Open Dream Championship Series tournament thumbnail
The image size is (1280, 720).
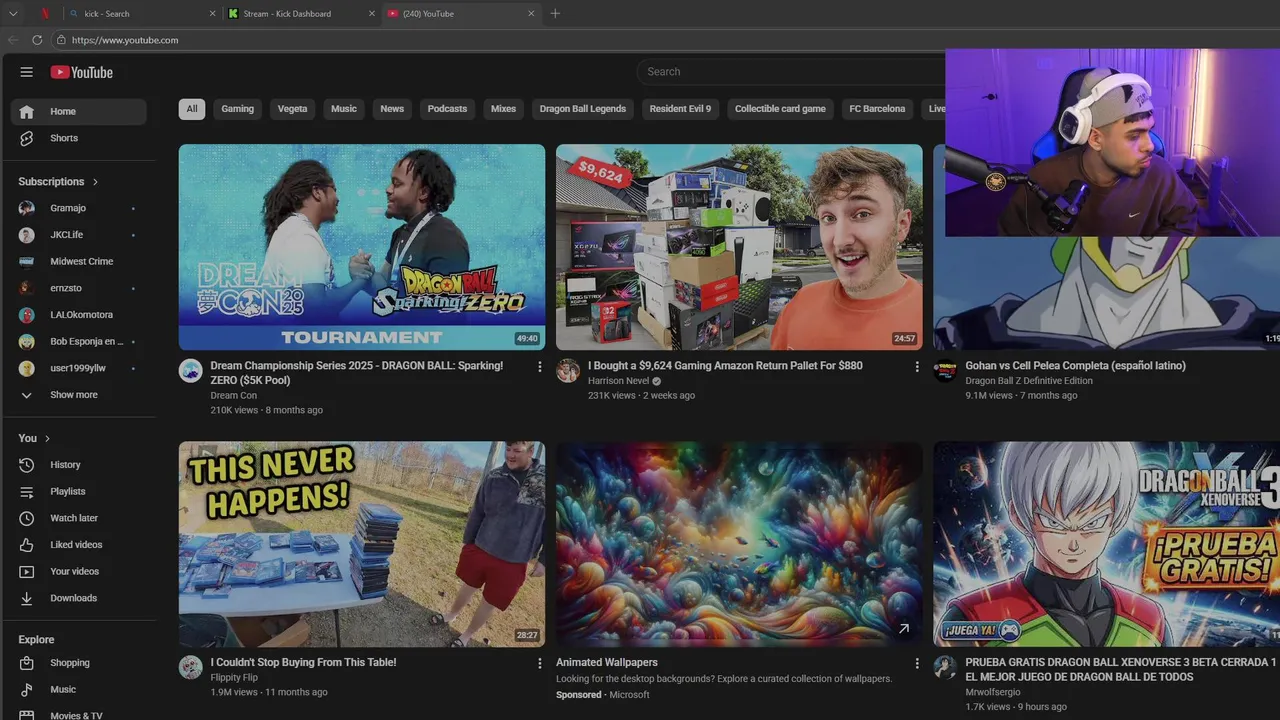click(362, 247)
